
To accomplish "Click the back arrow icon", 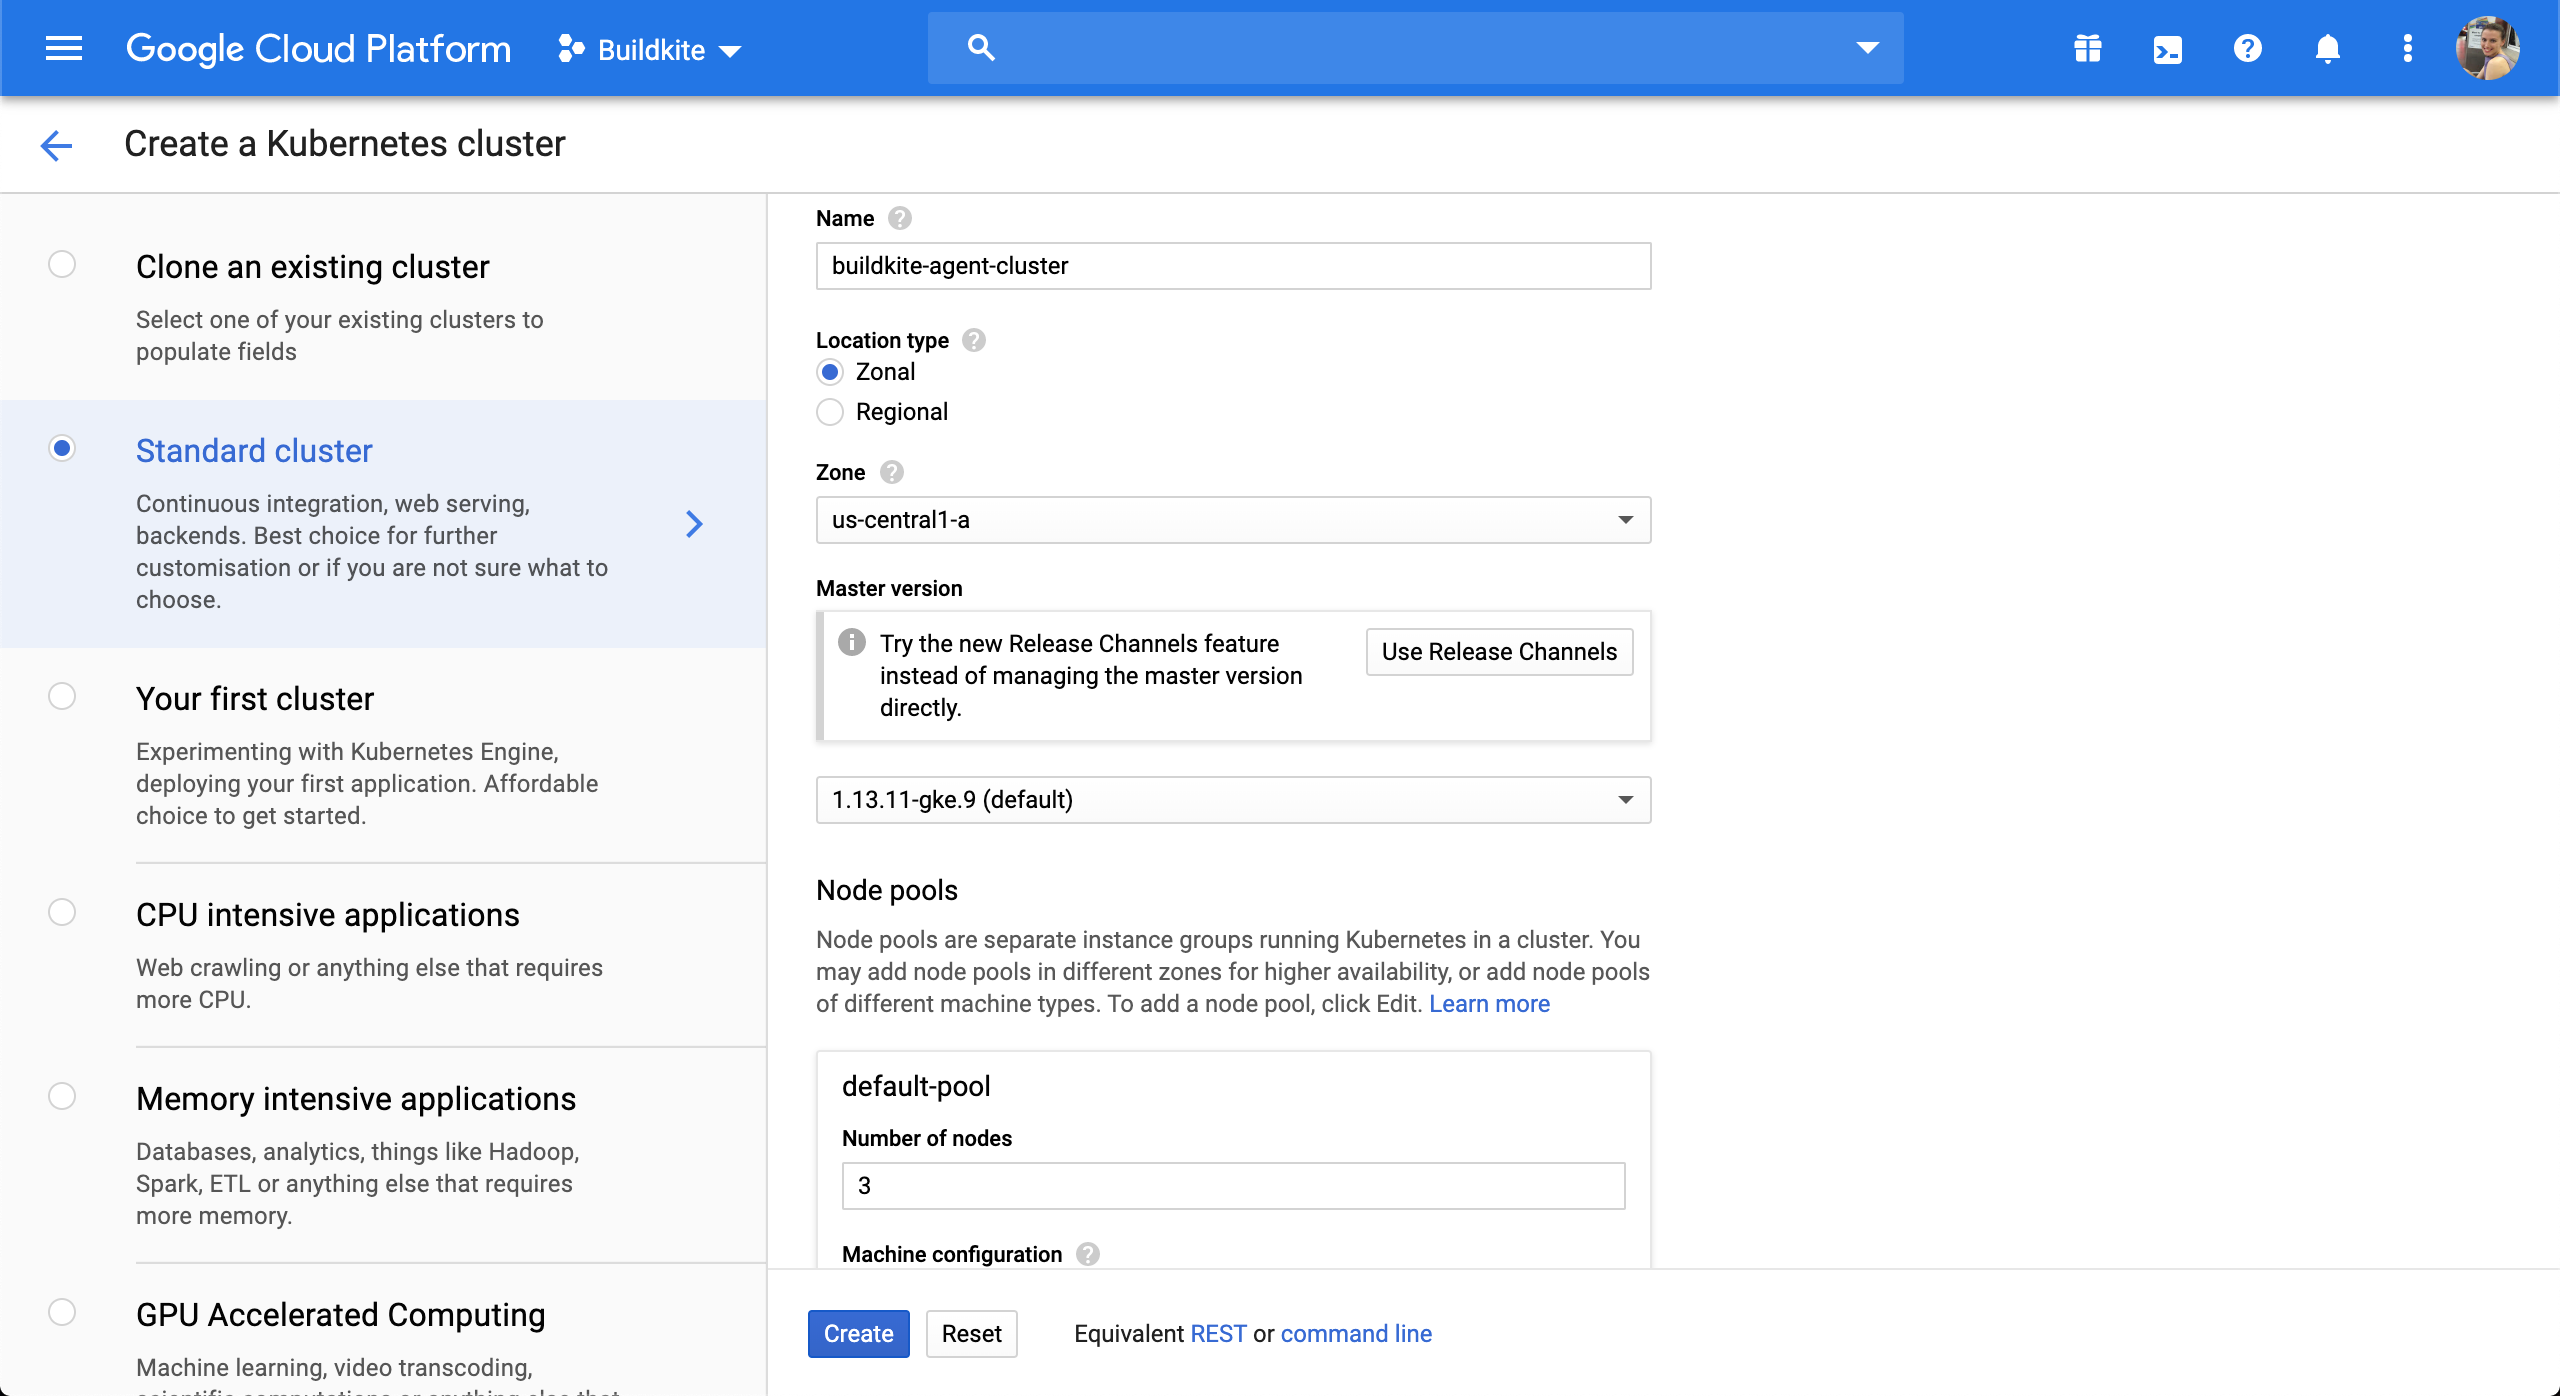I will pyautogui.click(x=56, y=145).
